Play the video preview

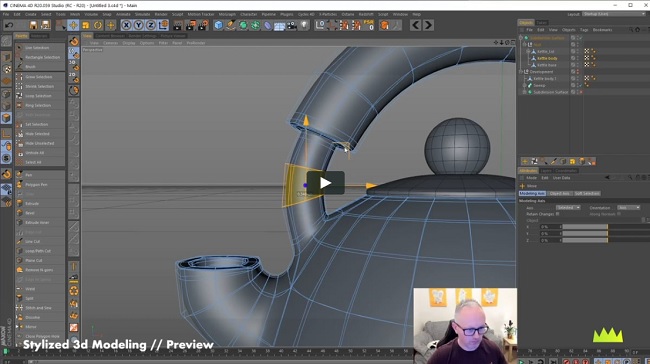325,183
